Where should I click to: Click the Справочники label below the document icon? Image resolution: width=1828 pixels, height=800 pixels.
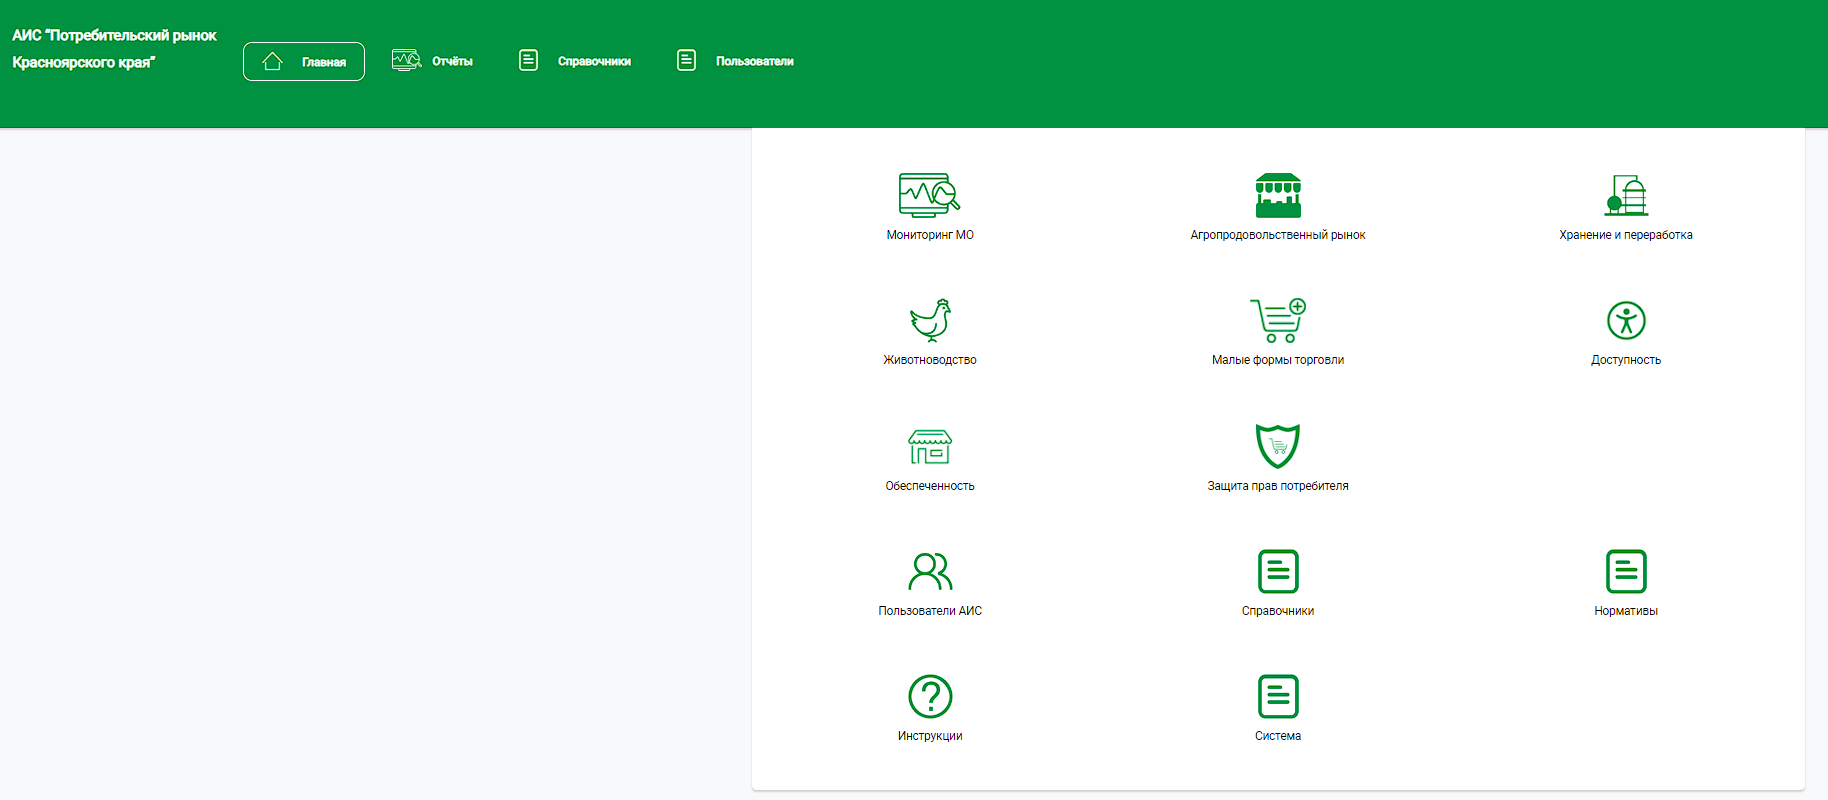coord(1278,611)
